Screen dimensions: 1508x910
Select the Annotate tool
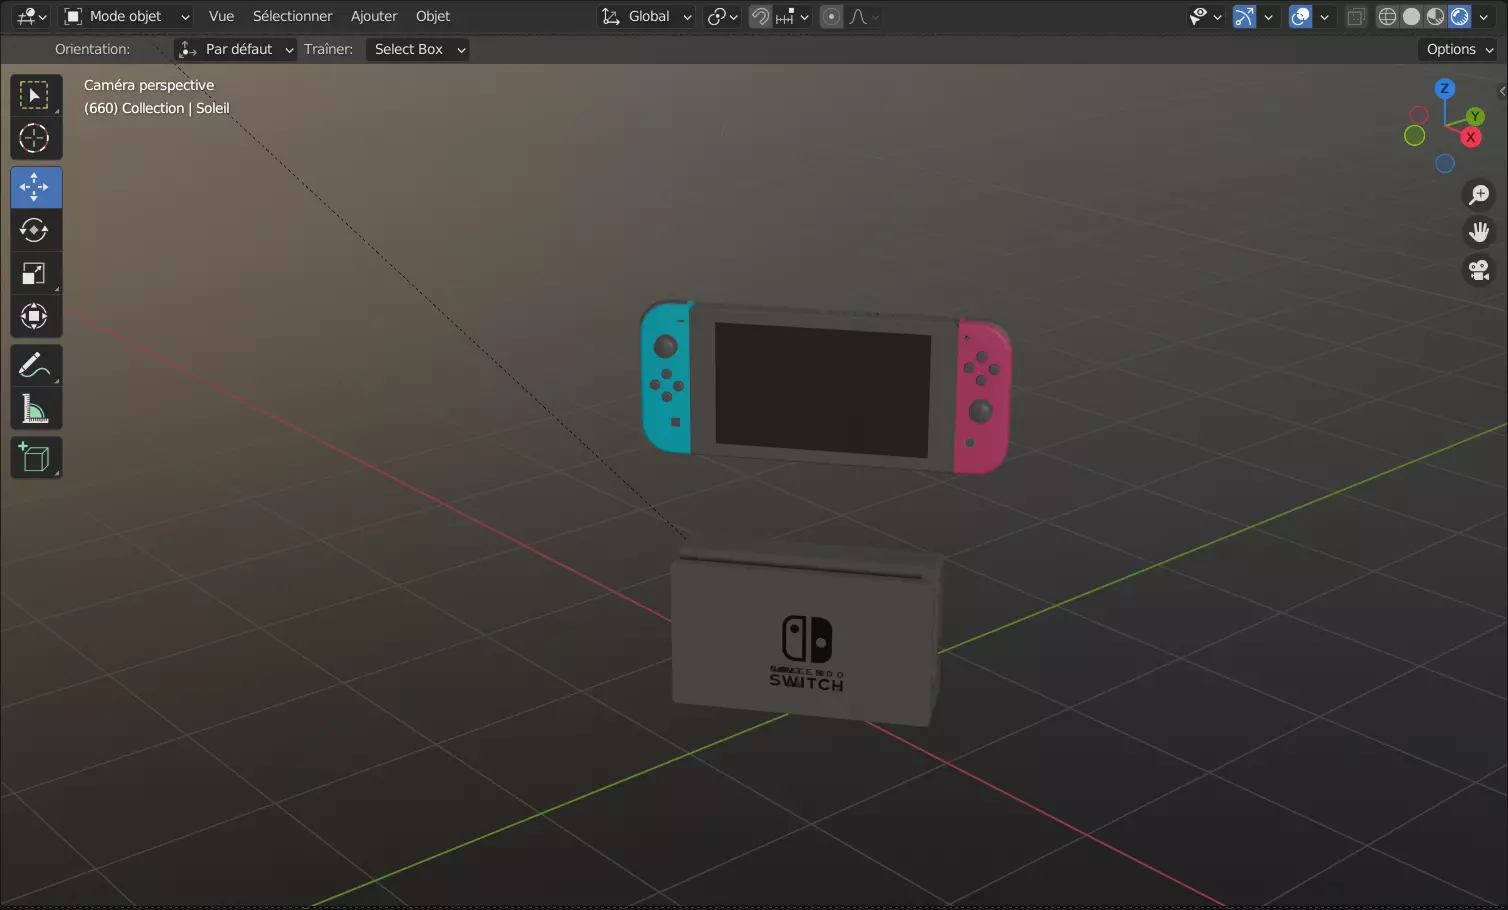coord(36,366)
